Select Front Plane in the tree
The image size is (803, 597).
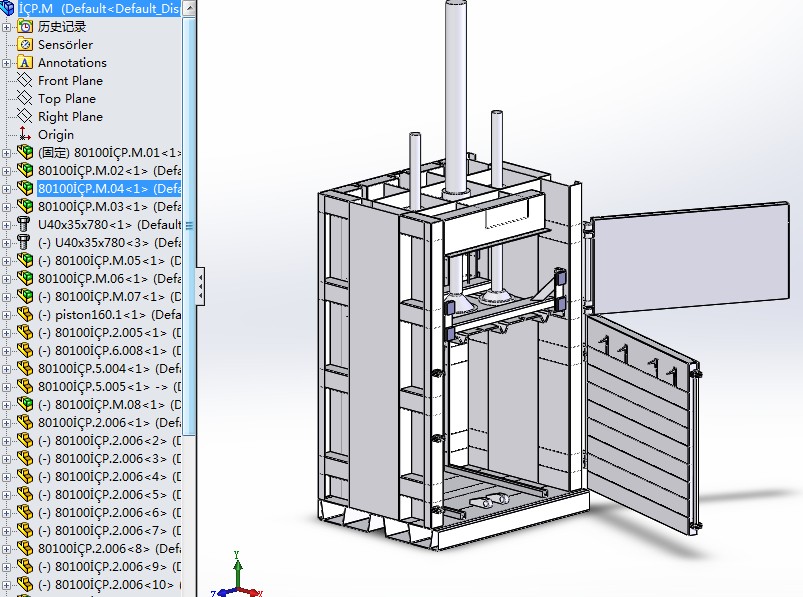(70, 80)
